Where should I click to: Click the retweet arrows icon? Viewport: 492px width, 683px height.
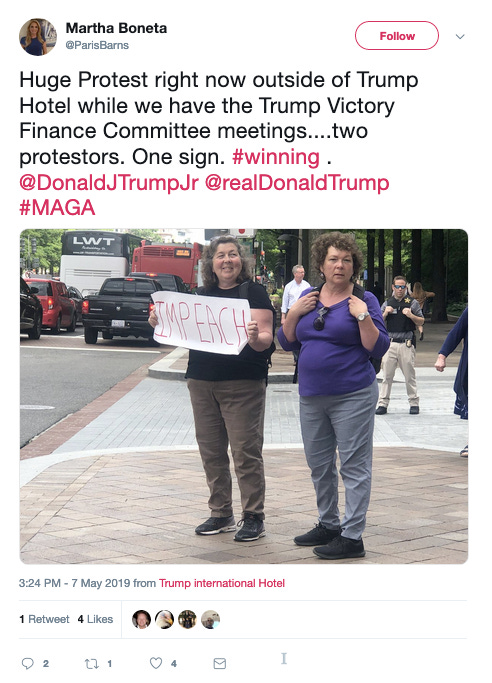91,663
